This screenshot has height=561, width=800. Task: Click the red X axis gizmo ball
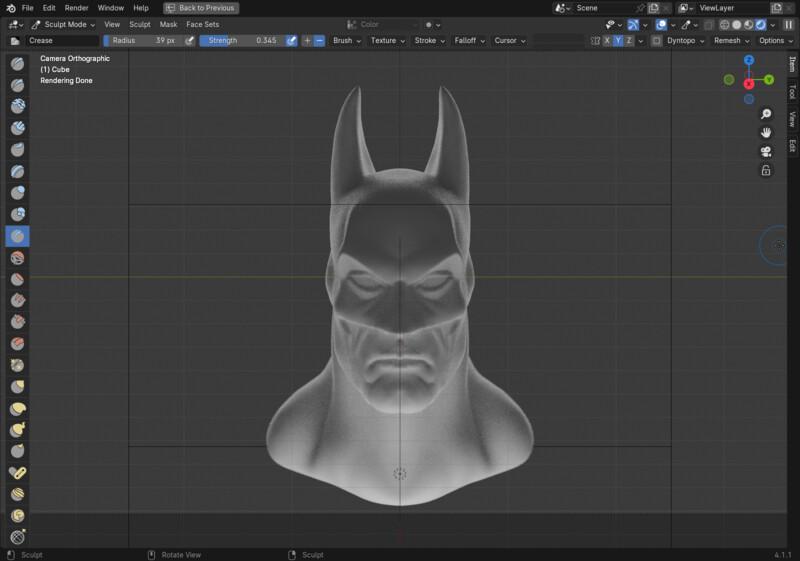tap(749, 83)
